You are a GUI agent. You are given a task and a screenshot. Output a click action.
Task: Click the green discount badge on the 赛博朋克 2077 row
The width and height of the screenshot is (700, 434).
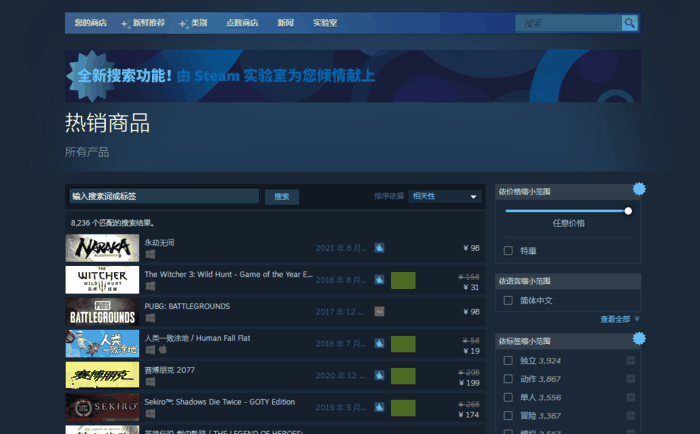[403, 376]
